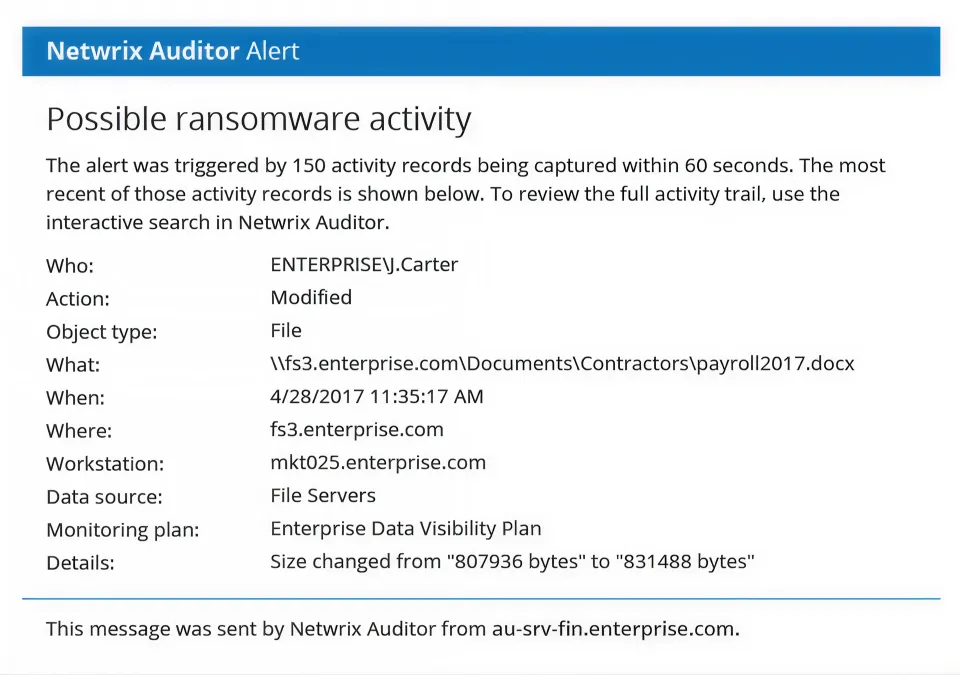Click the "File Servers" data source value

pyautogui.click(x=323, y=495)
